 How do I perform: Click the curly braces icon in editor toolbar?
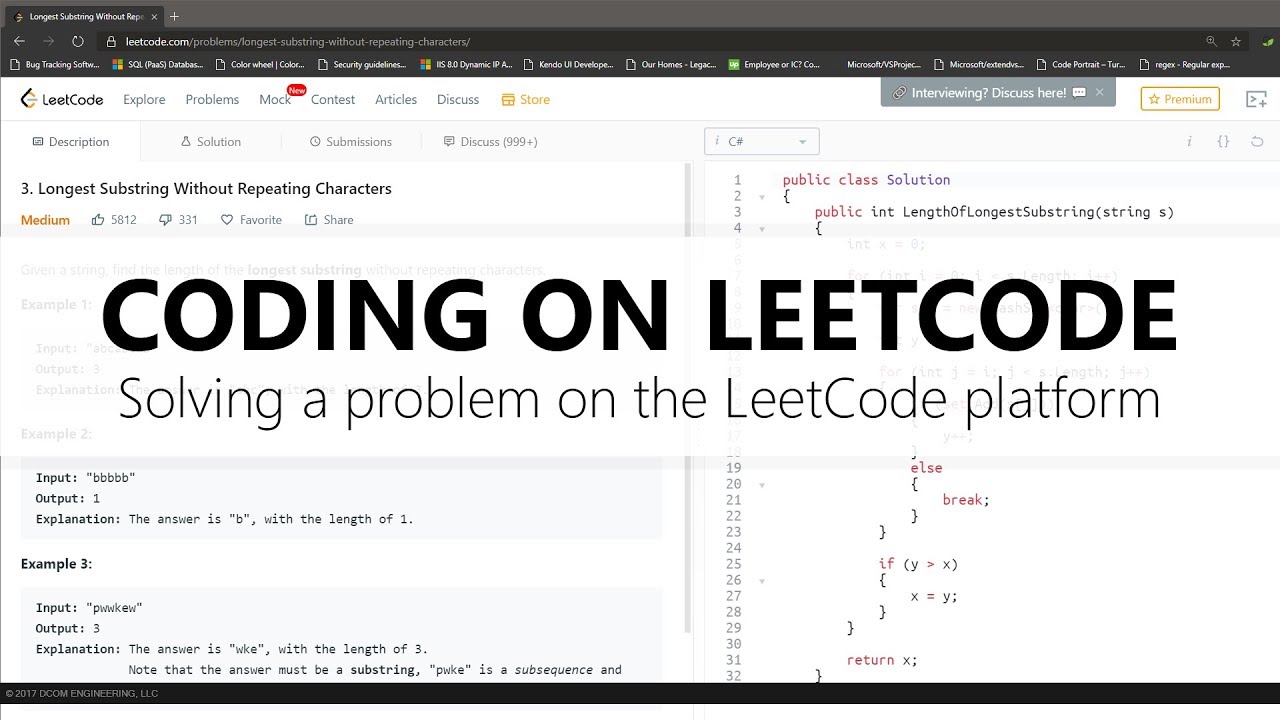[x=1223, y=141]
